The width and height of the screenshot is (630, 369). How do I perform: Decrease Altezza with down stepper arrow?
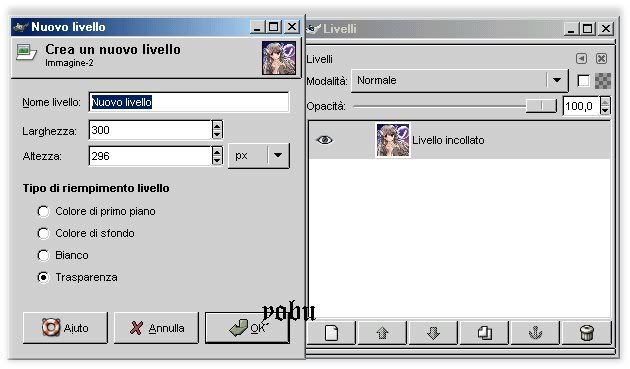click(217, 160)
